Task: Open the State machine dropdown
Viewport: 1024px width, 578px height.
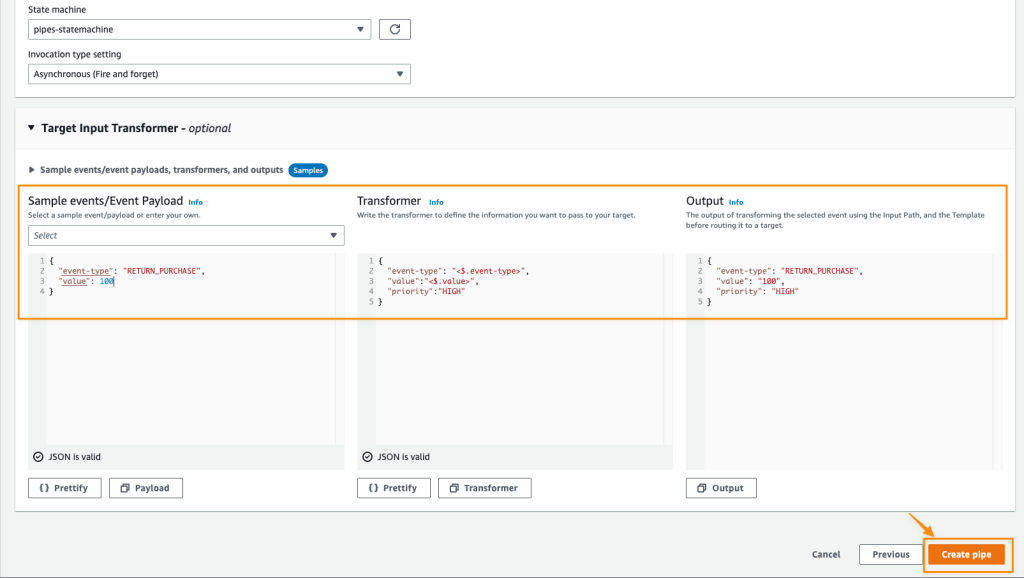Action: (x=199, y=29)
